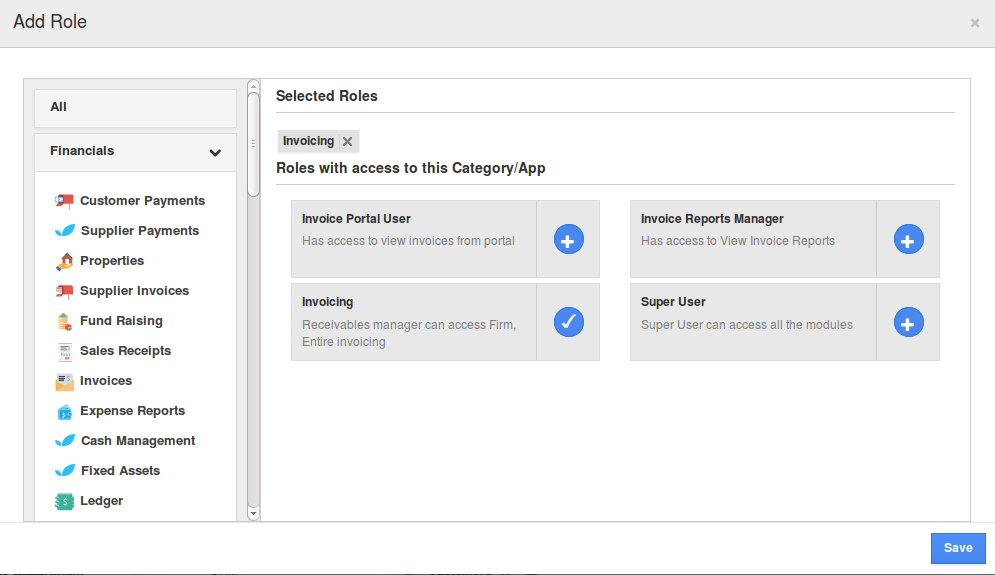This screenshot has width=995, height=575.
Task: Add the Invoice Reports Manager role
Action: (908, 240)
